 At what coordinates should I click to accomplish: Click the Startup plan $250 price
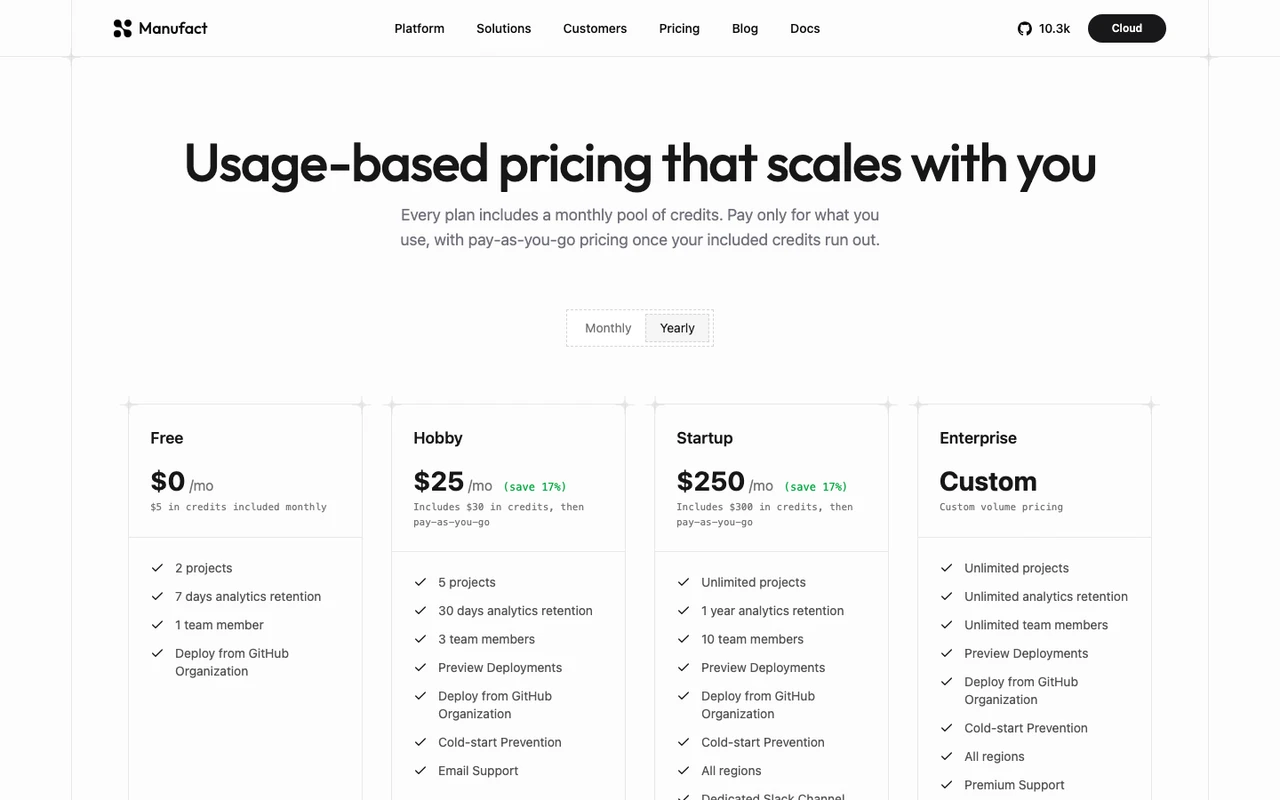coord(711,481)
